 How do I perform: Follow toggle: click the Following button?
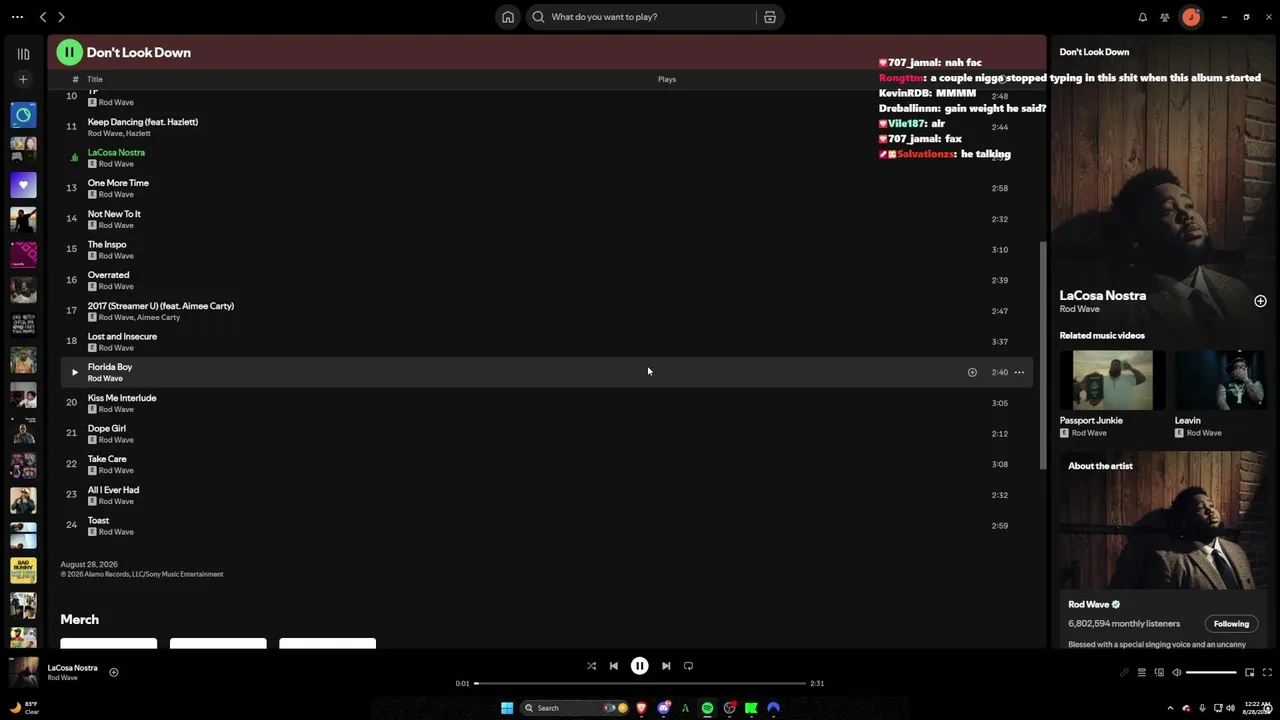coord(1231,624)
